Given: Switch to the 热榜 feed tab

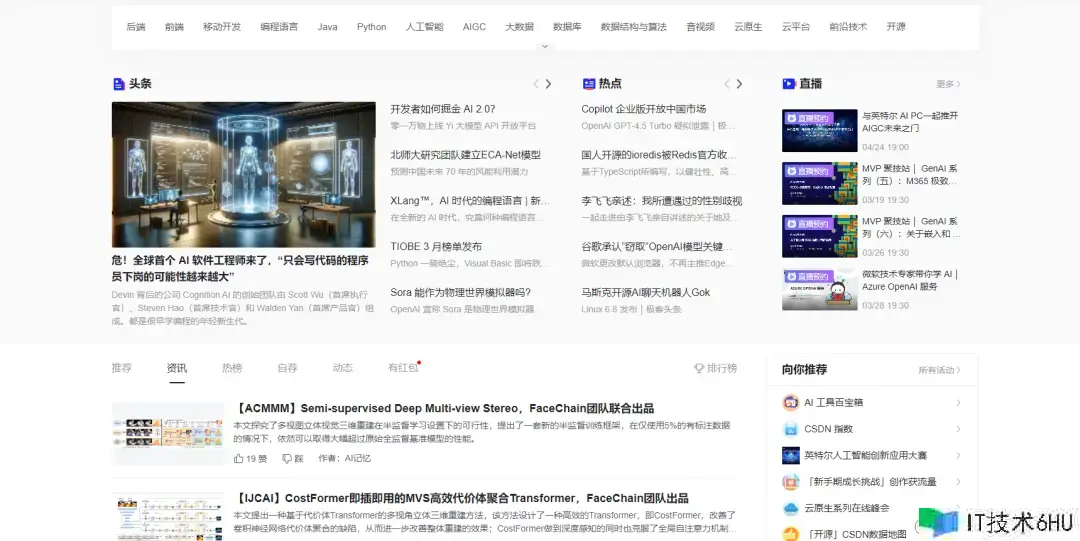Looking at the screenshot, I should tap(232, 368).
